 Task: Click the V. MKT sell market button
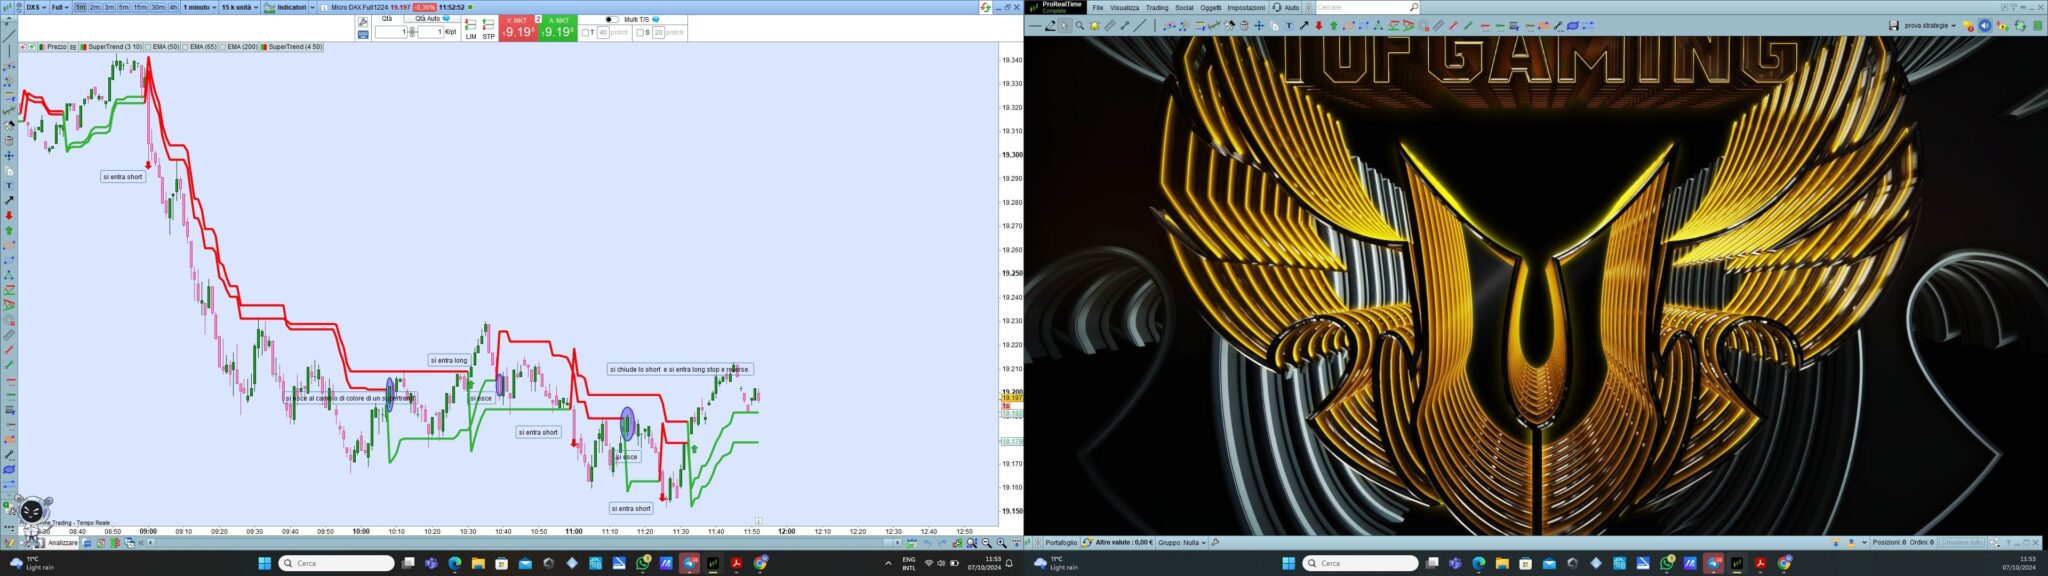coord(518,28)
